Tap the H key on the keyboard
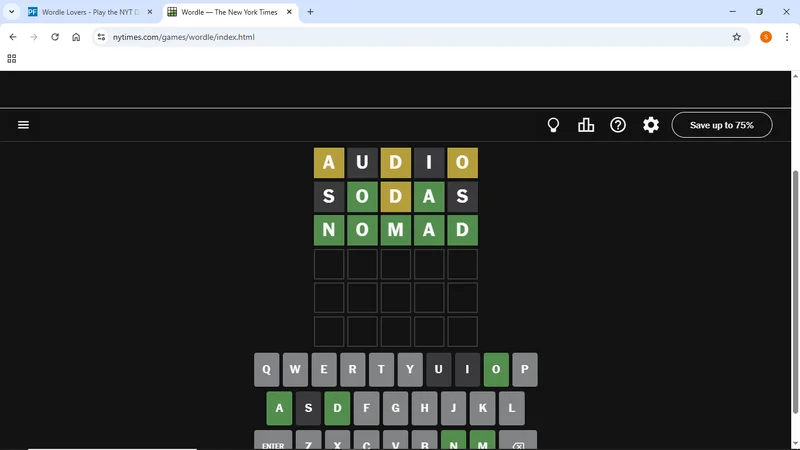Screen dimensions: 800x450 [x=424, y=408]
